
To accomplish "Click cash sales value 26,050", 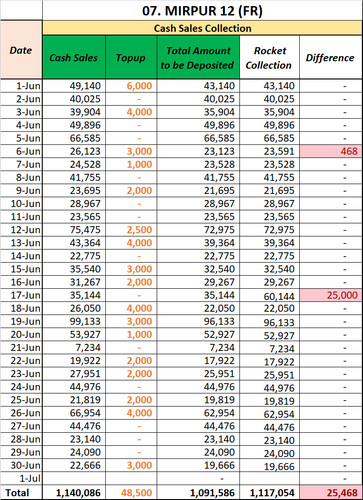I will [74, 308].
